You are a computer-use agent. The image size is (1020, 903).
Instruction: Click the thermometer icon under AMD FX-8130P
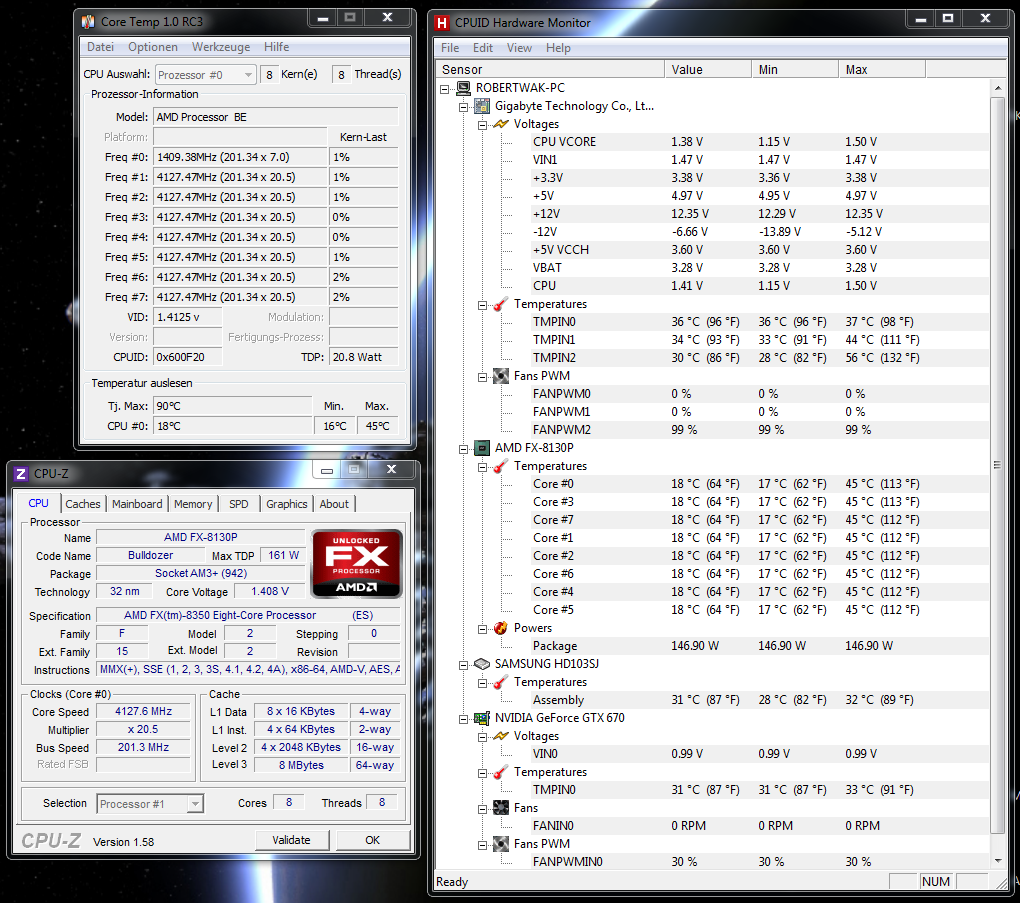501,466
